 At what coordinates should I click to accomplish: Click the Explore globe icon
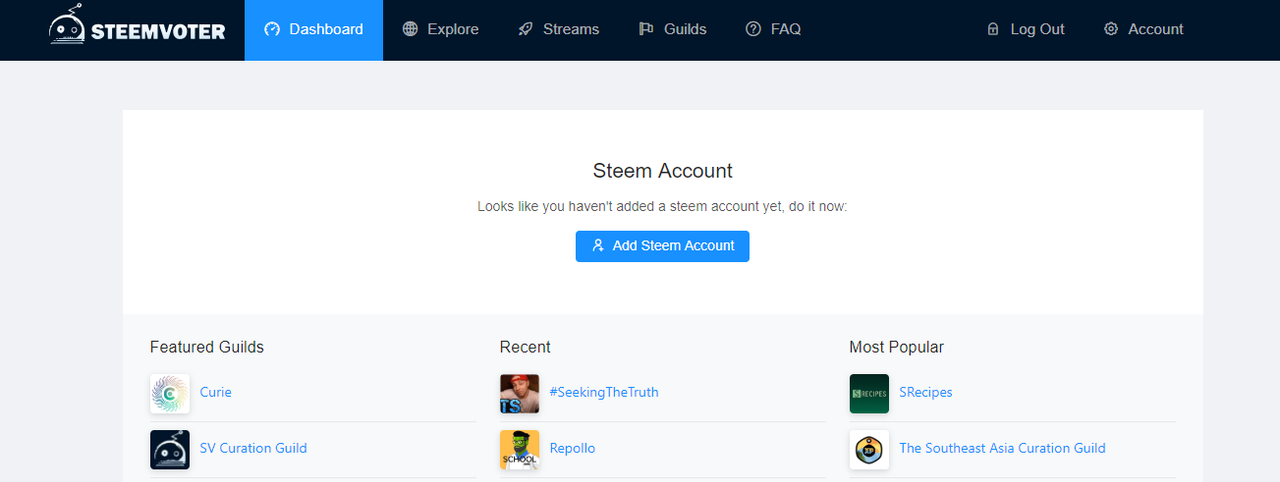410,29
